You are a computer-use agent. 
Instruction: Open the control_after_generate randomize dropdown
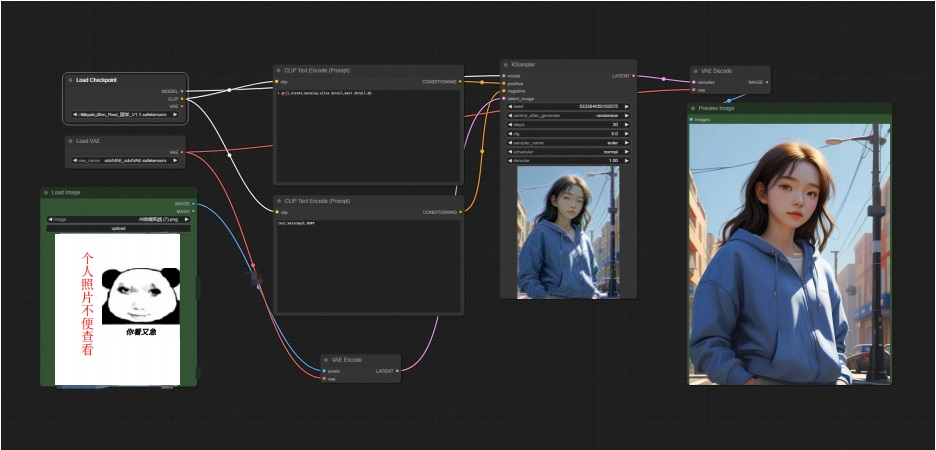568,115
